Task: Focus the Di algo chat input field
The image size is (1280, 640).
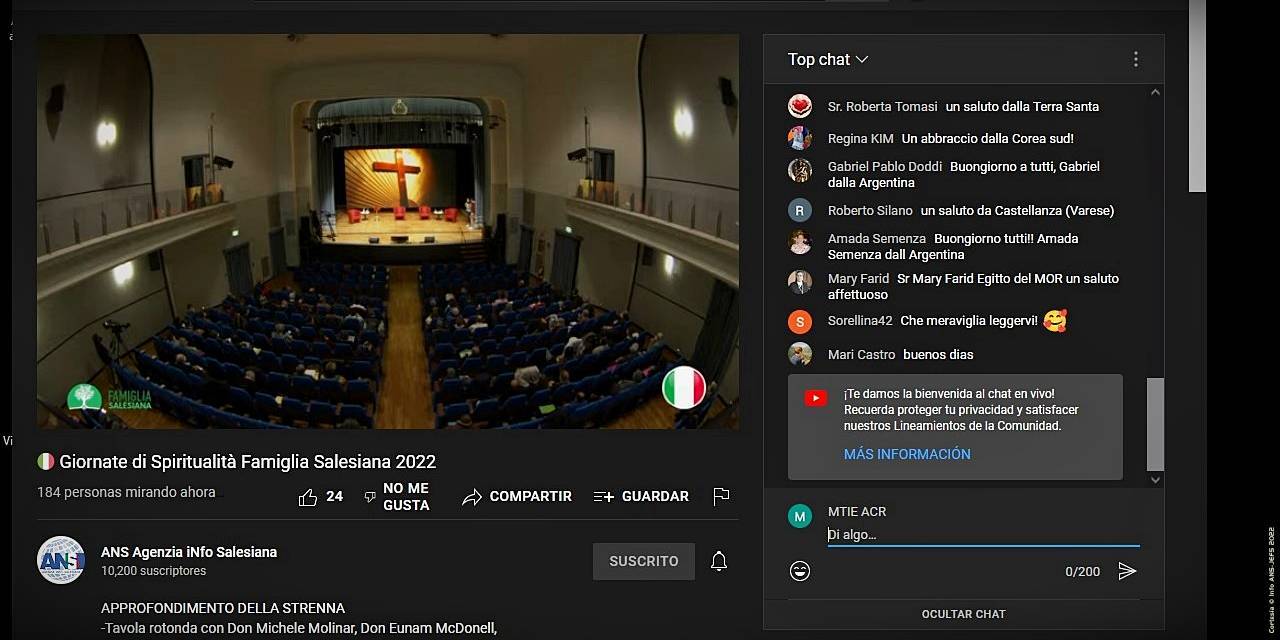Action: [x=983, y=535]
